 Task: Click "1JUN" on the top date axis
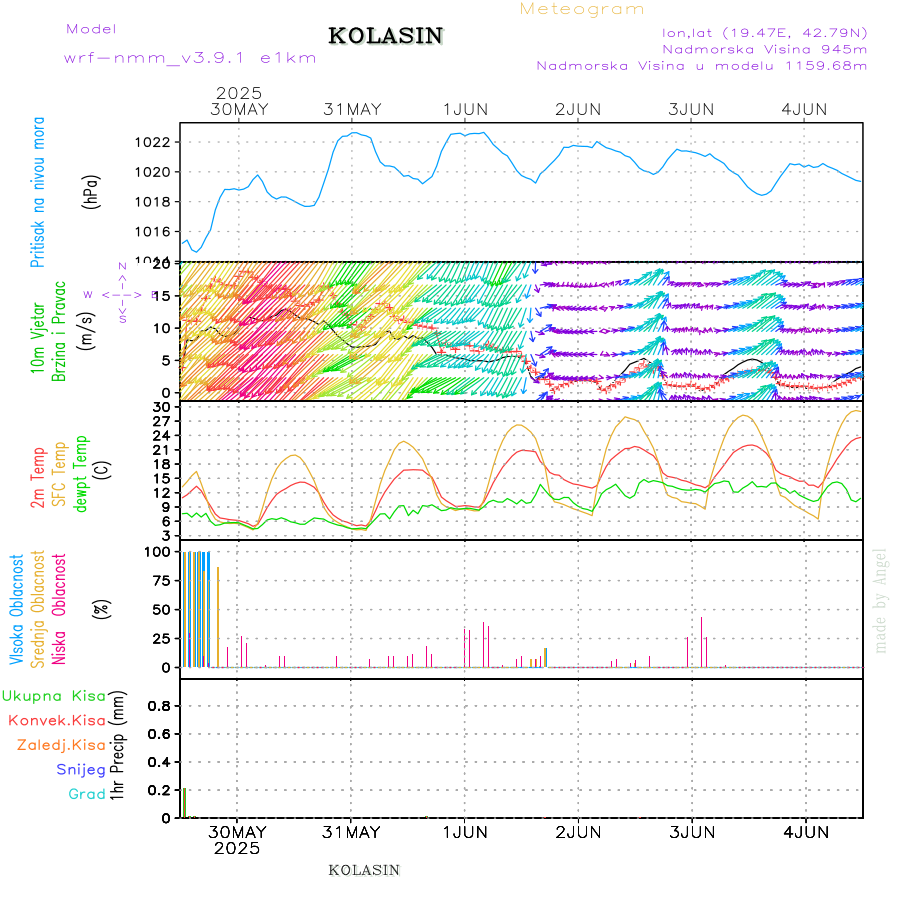(x=465, y=110)
